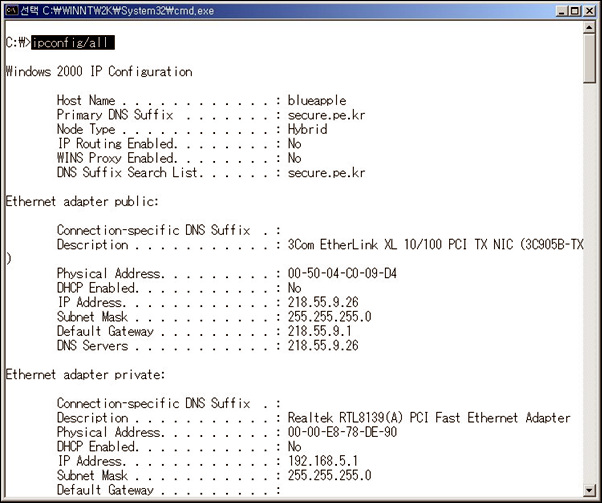This screenshot has width=602, height=503.
Task: Click physical address 00-50-04-C0-09-D4
Action: coord(342,273)
